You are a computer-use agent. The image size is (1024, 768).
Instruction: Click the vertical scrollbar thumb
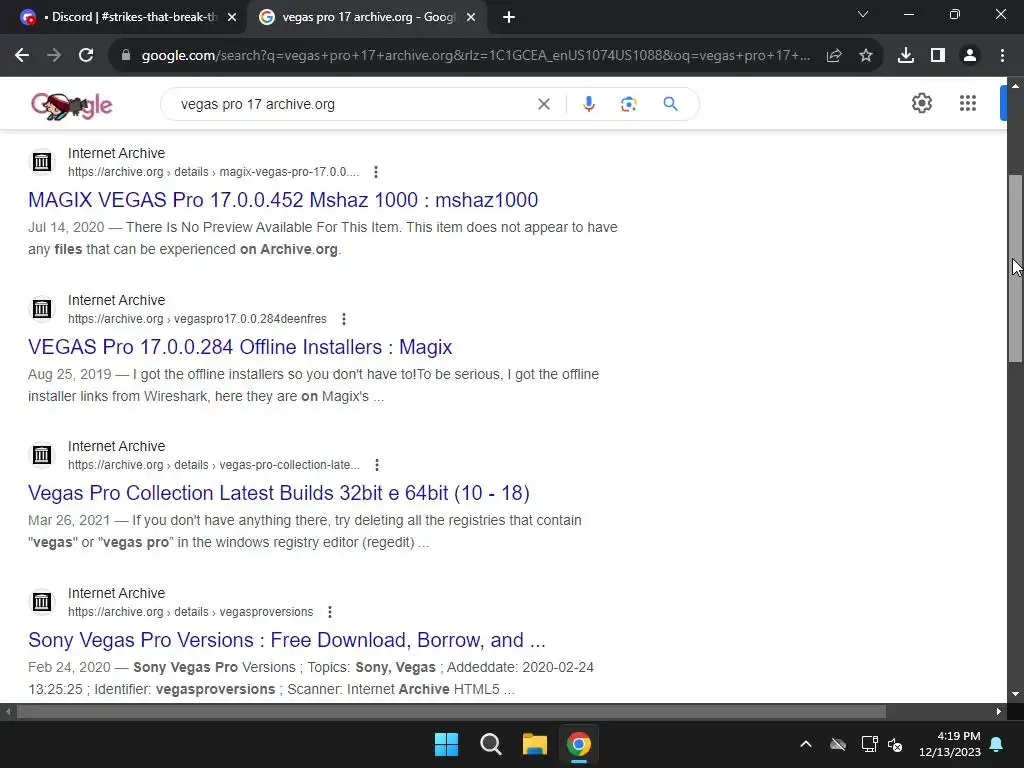point(1015,268)
